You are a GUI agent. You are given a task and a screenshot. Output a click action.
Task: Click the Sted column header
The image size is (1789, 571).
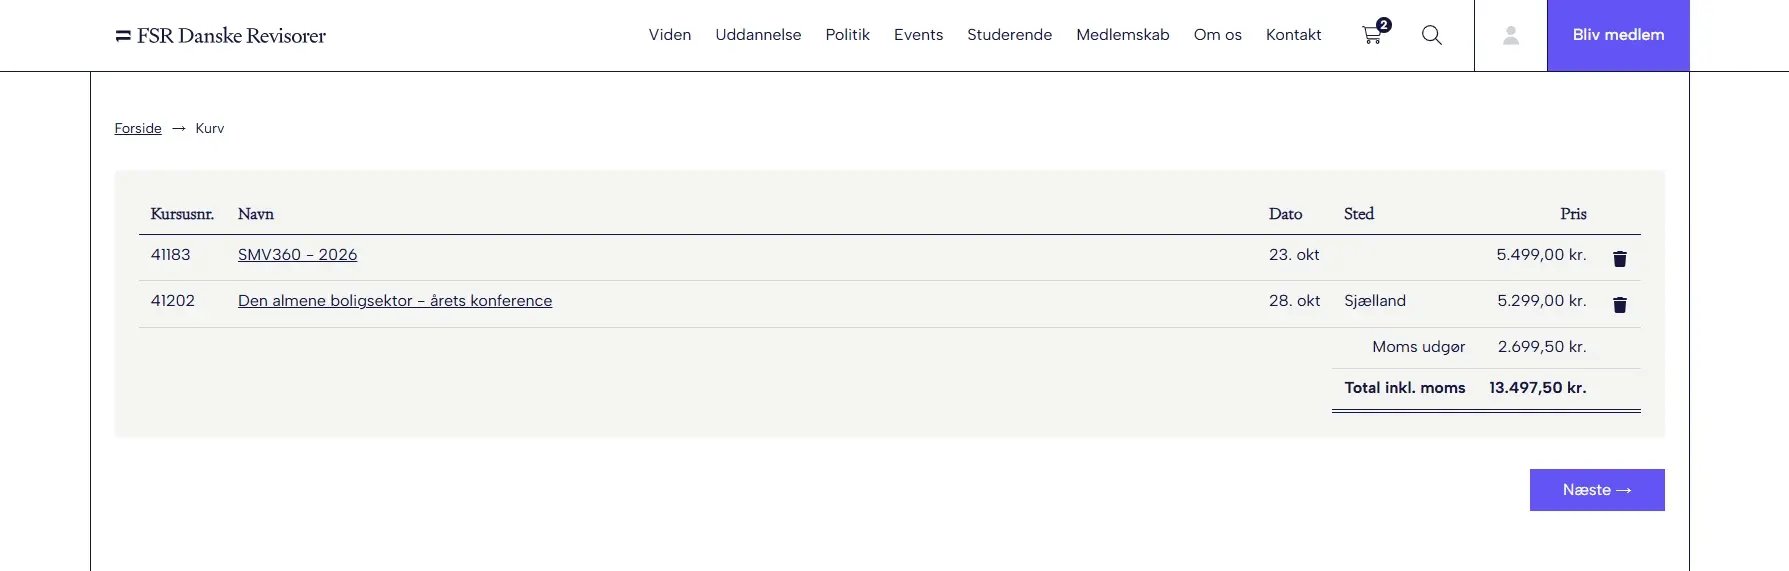click(x=1358, y=214)
